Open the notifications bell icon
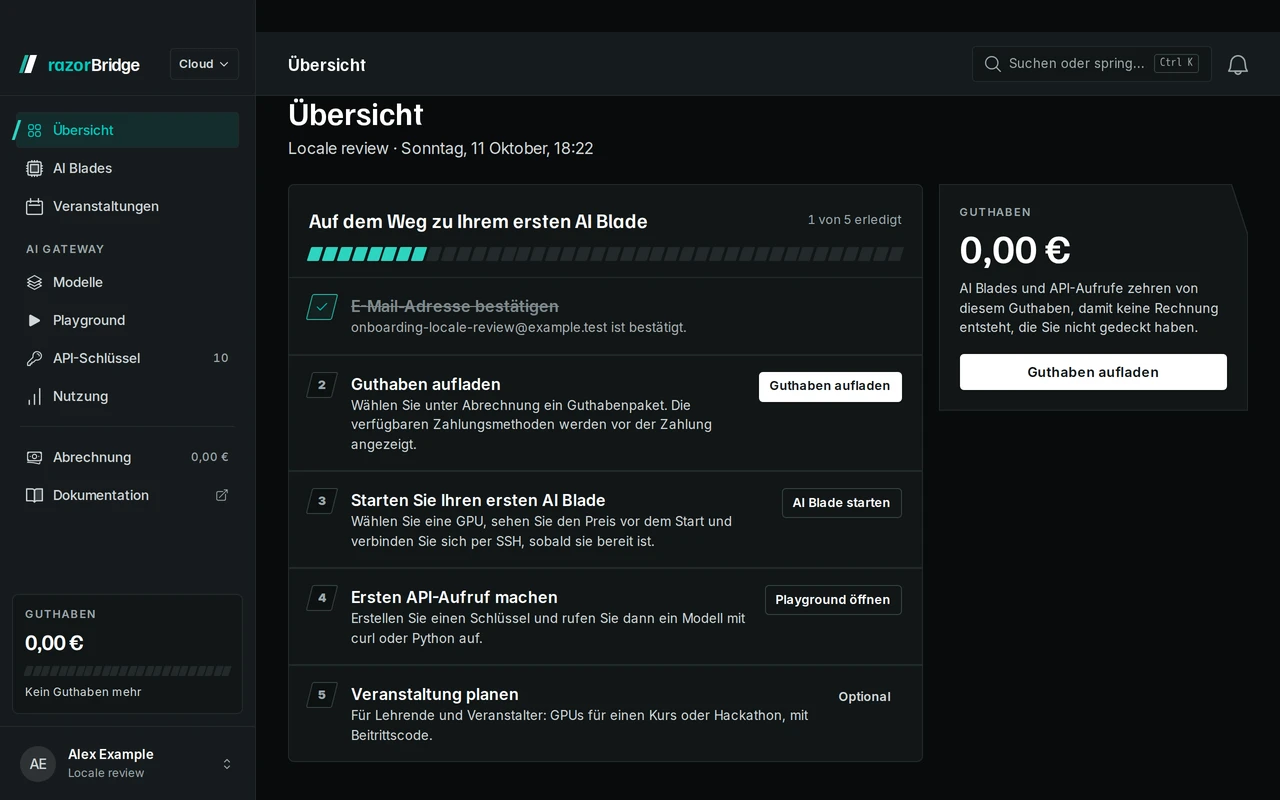The image size is (1280, 800). click(x=1238, y=64)
